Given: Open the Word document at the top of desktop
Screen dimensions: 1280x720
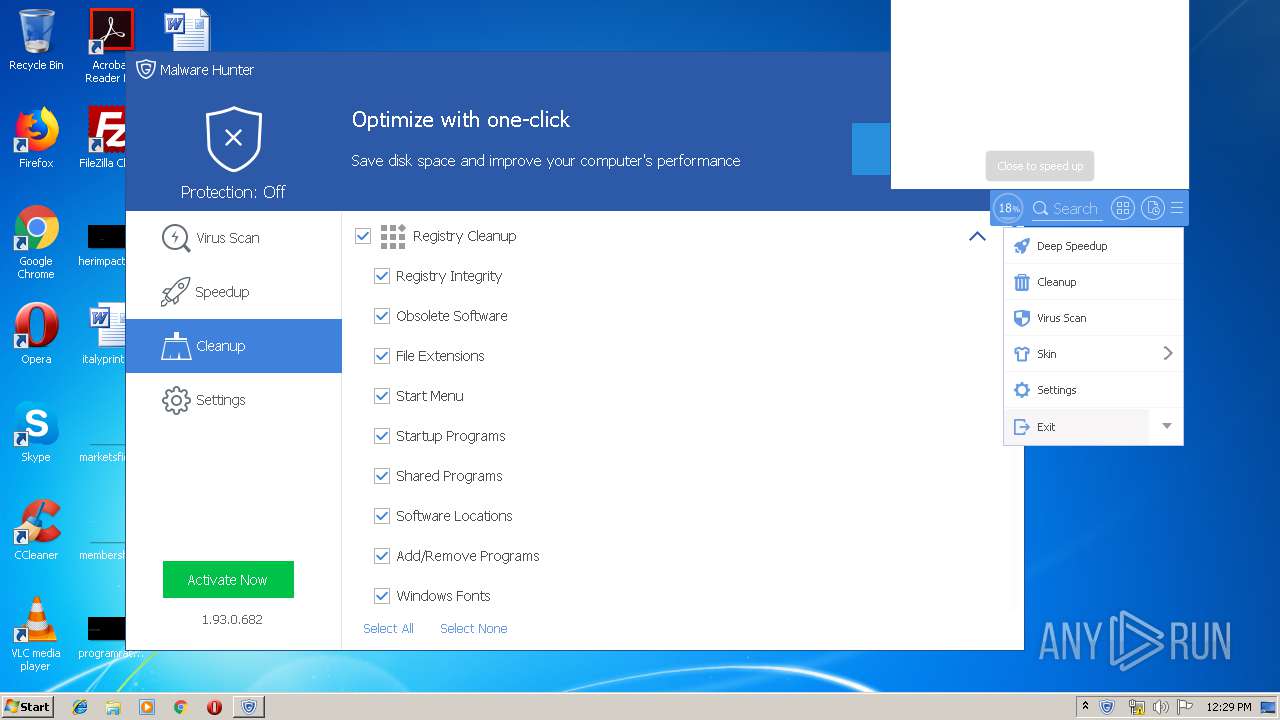Looking at the screenshot, I should pyautogui.click(x=187, y=30).
